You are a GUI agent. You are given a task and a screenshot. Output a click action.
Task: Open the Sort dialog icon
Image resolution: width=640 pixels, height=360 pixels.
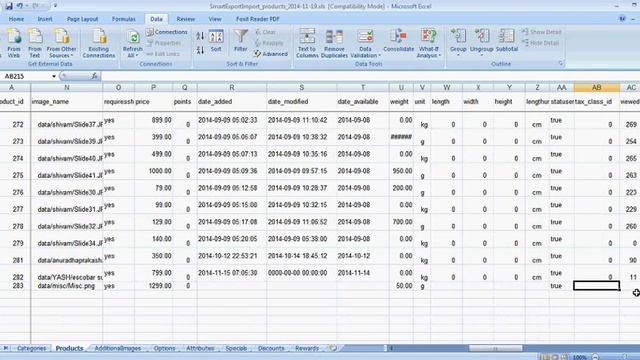click(x=216, y=40)
